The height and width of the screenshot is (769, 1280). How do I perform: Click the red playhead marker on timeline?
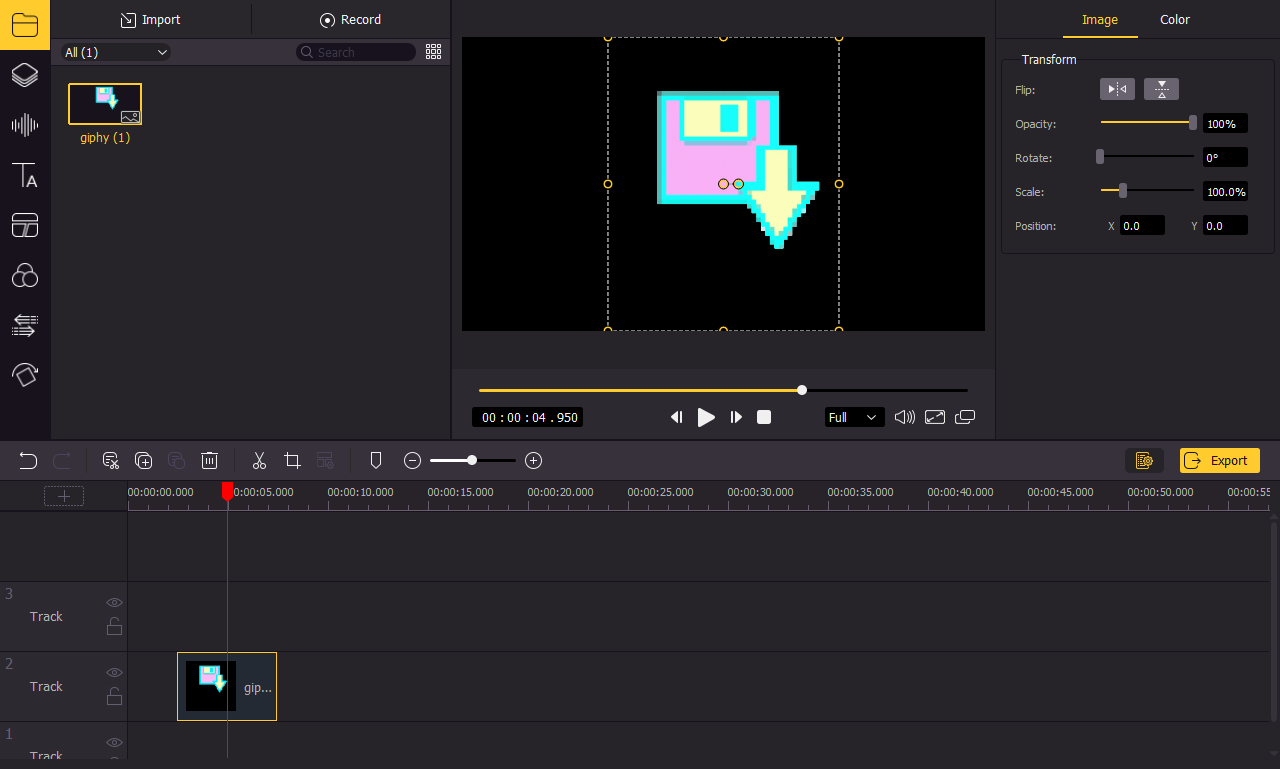click(x=227, y=491)
